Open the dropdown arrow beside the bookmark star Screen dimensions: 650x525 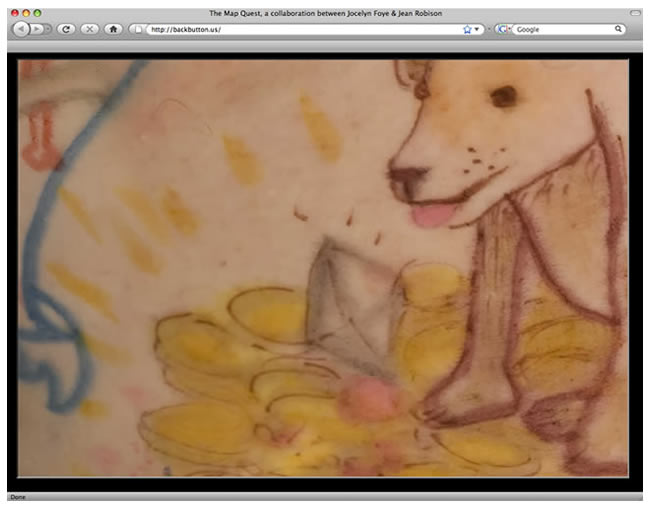[477, 29]
